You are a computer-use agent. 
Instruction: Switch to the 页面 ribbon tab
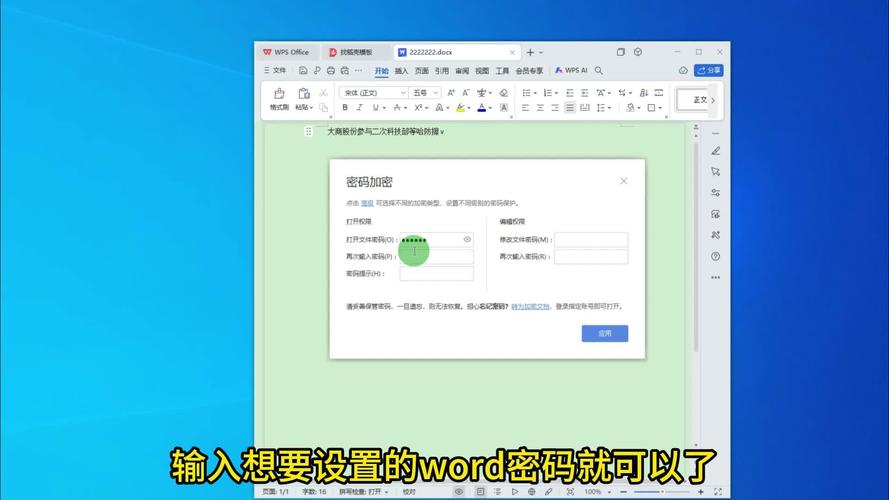(421, 71)
